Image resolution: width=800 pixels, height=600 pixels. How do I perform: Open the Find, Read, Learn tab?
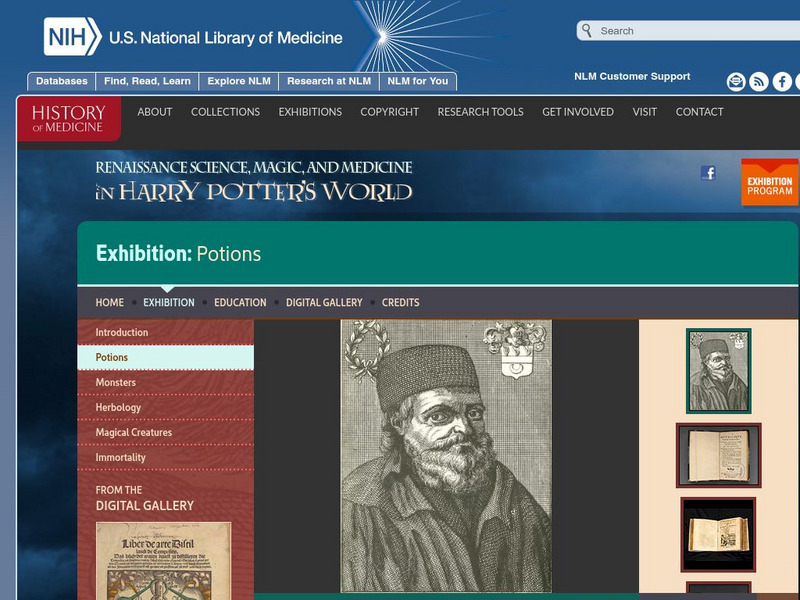click(147, 81)
